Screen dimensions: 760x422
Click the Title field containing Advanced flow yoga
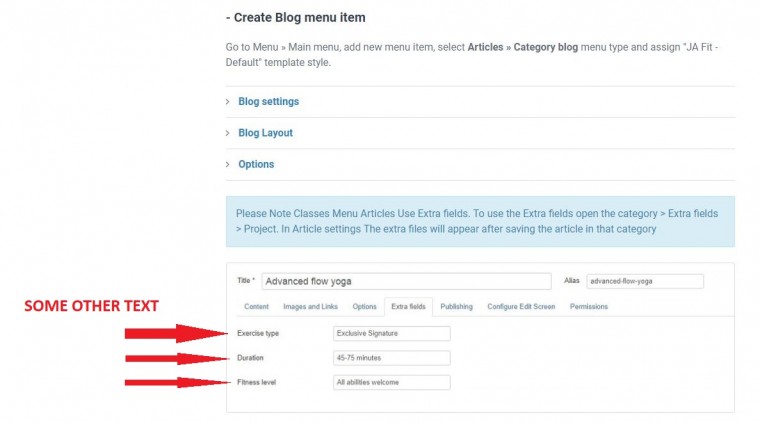click(405, 281)
